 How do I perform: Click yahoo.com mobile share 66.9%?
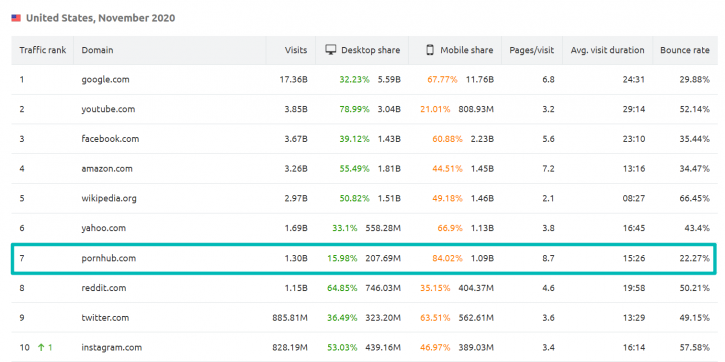point(450,228)
